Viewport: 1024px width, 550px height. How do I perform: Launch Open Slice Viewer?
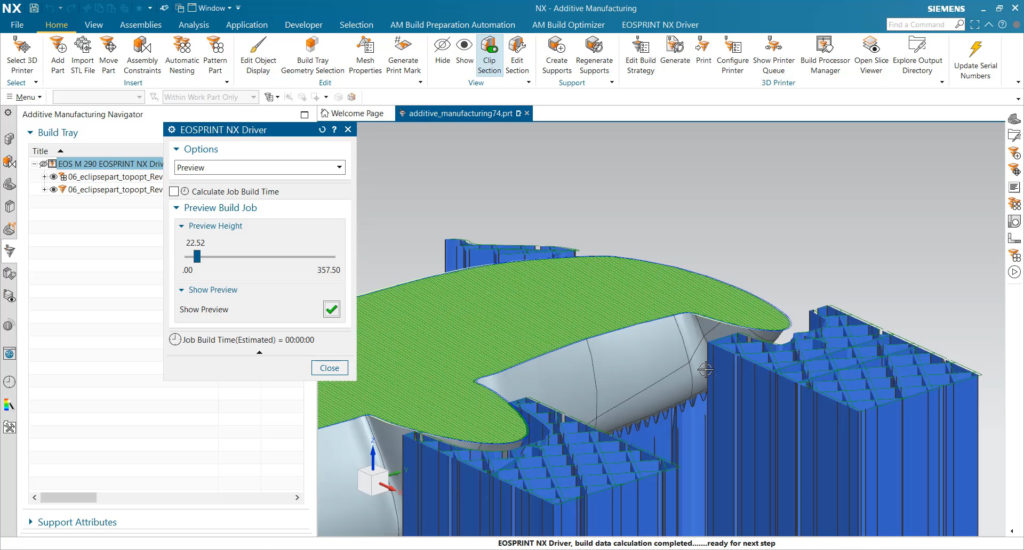871,55
